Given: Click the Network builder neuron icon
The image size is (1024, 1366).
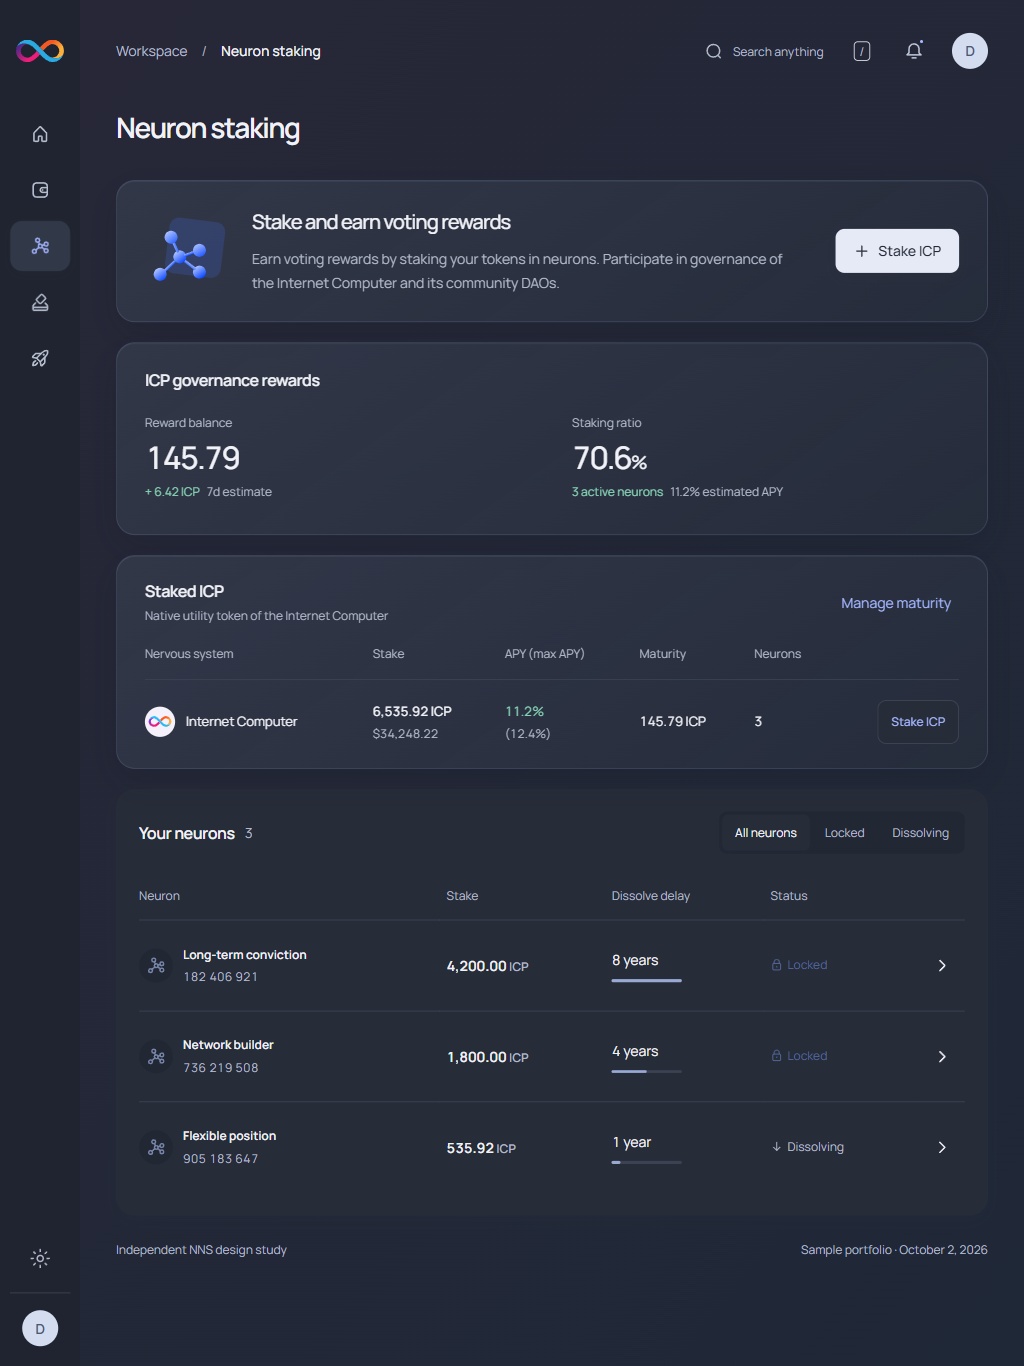Looking at the screenshot, I should [x=157, y=1057].
